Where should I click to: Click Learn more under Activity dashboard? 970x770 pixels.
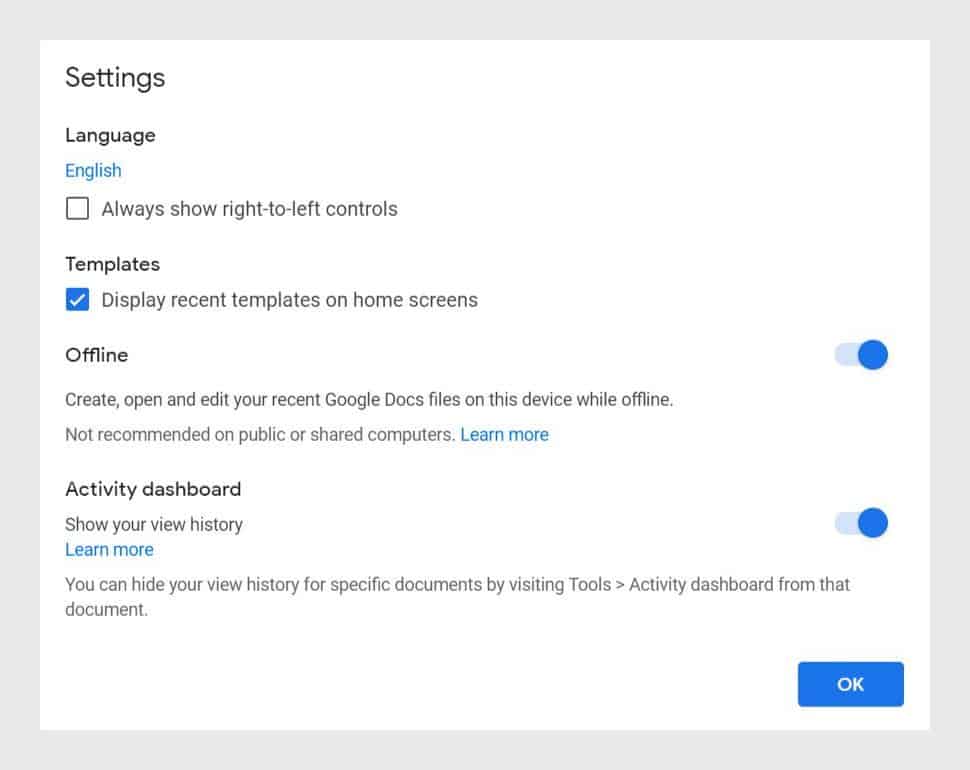click(109, 549)
